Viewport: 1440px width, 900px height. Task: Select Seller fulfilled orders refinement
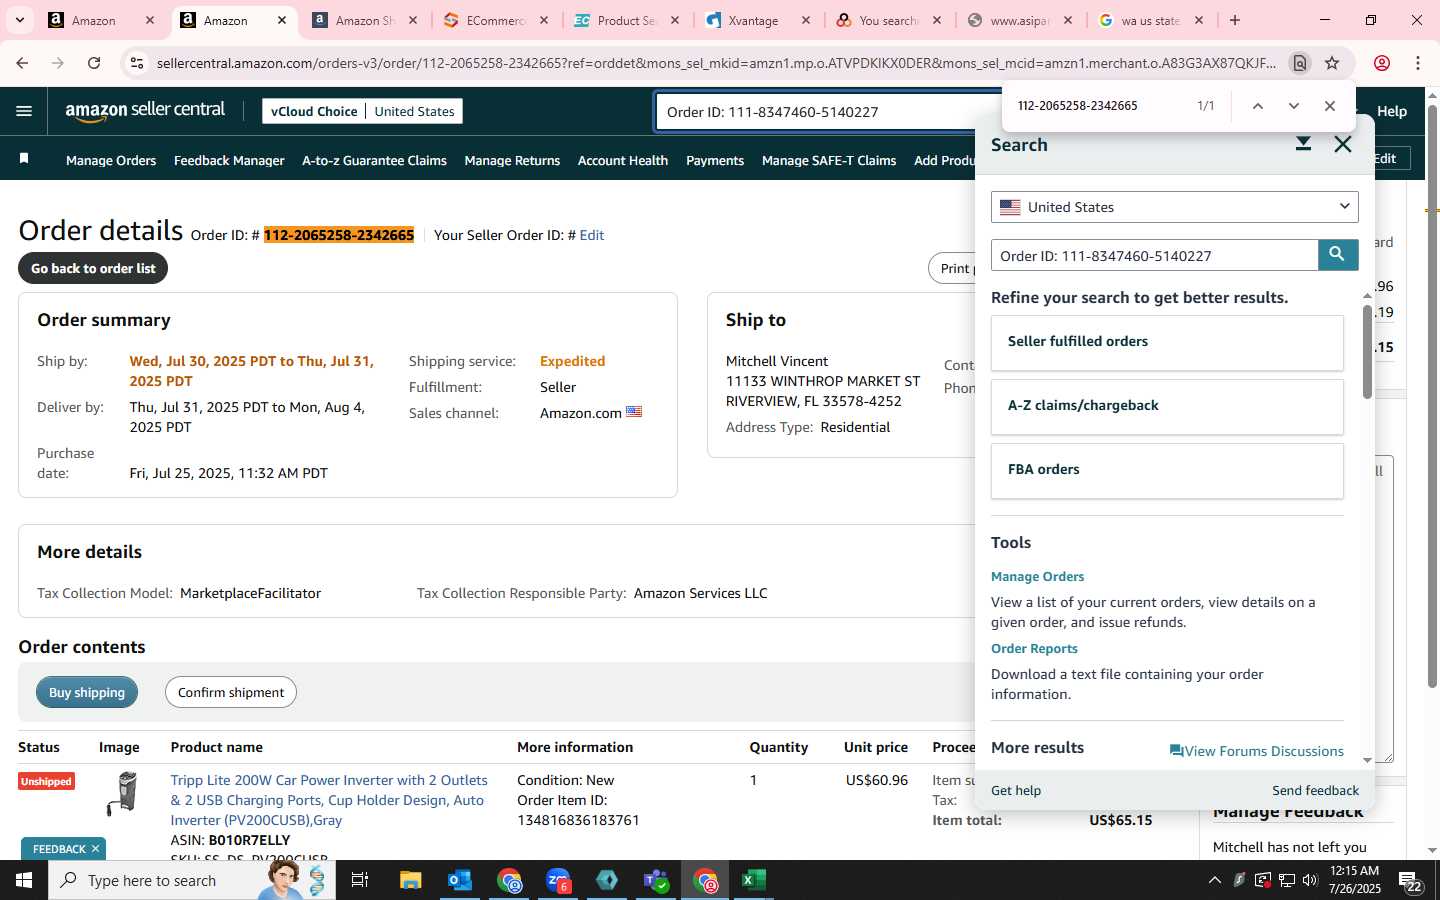(x=1167, y=343)
